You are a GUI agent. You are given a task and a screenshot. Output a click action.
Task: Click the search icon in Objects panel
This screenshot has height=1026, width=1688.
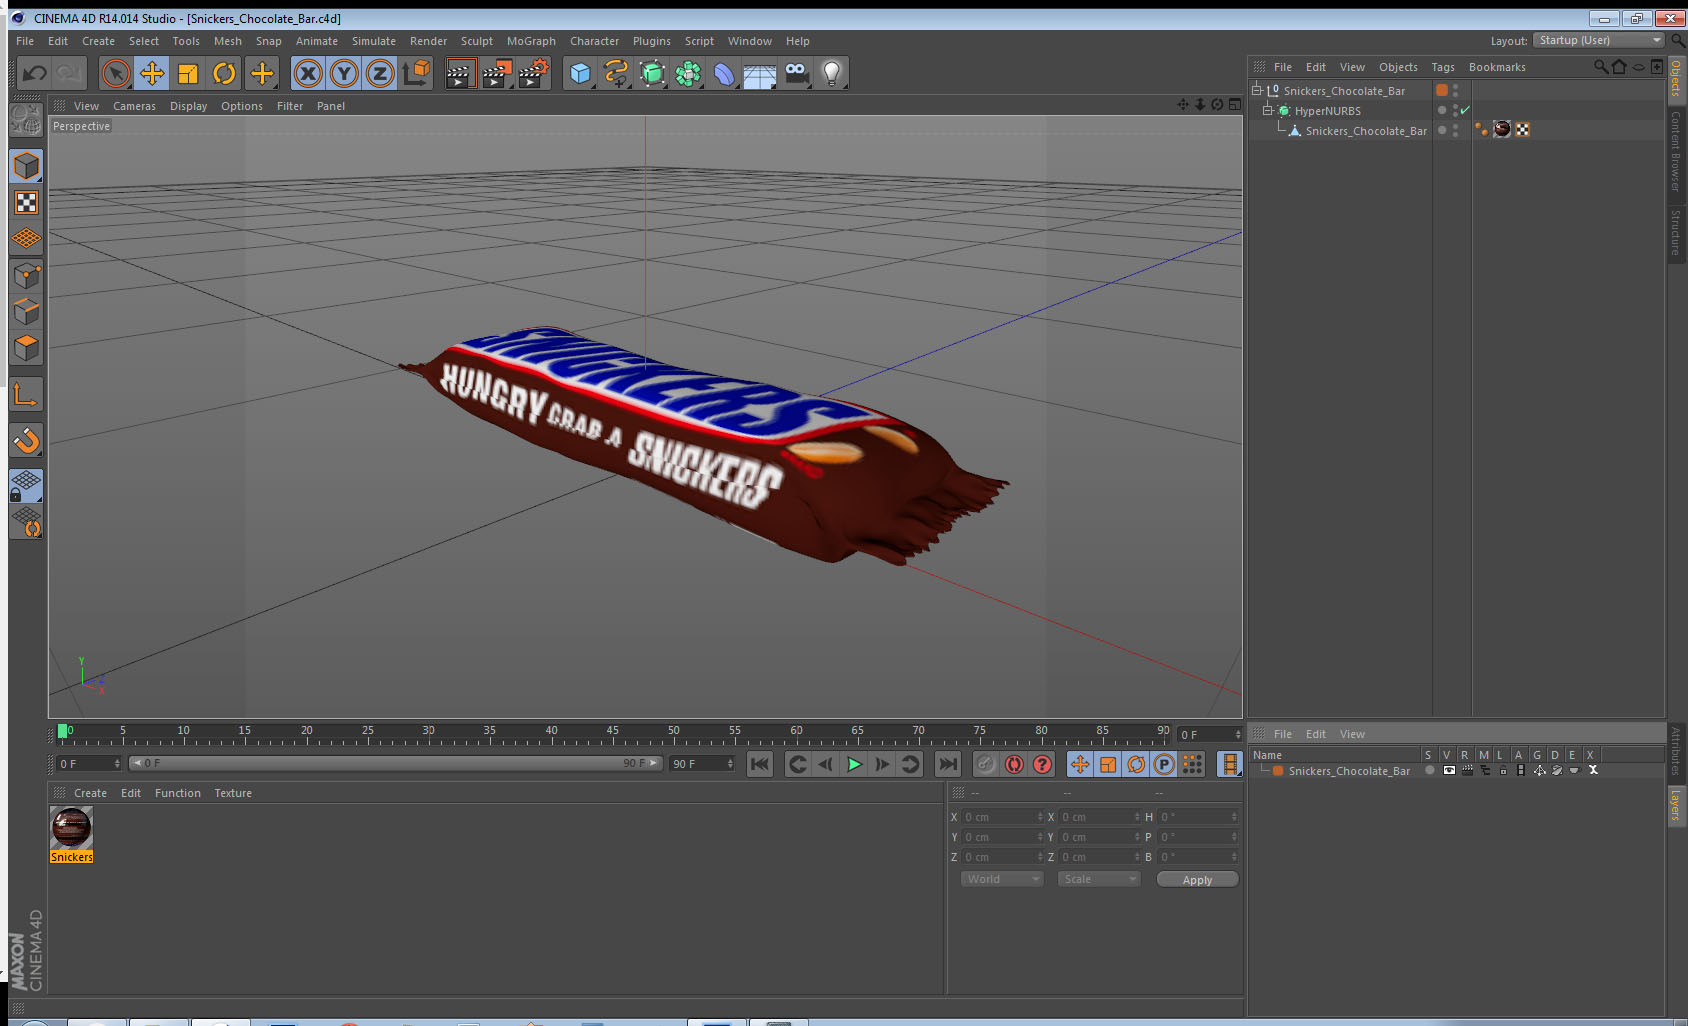(1601, 67)
